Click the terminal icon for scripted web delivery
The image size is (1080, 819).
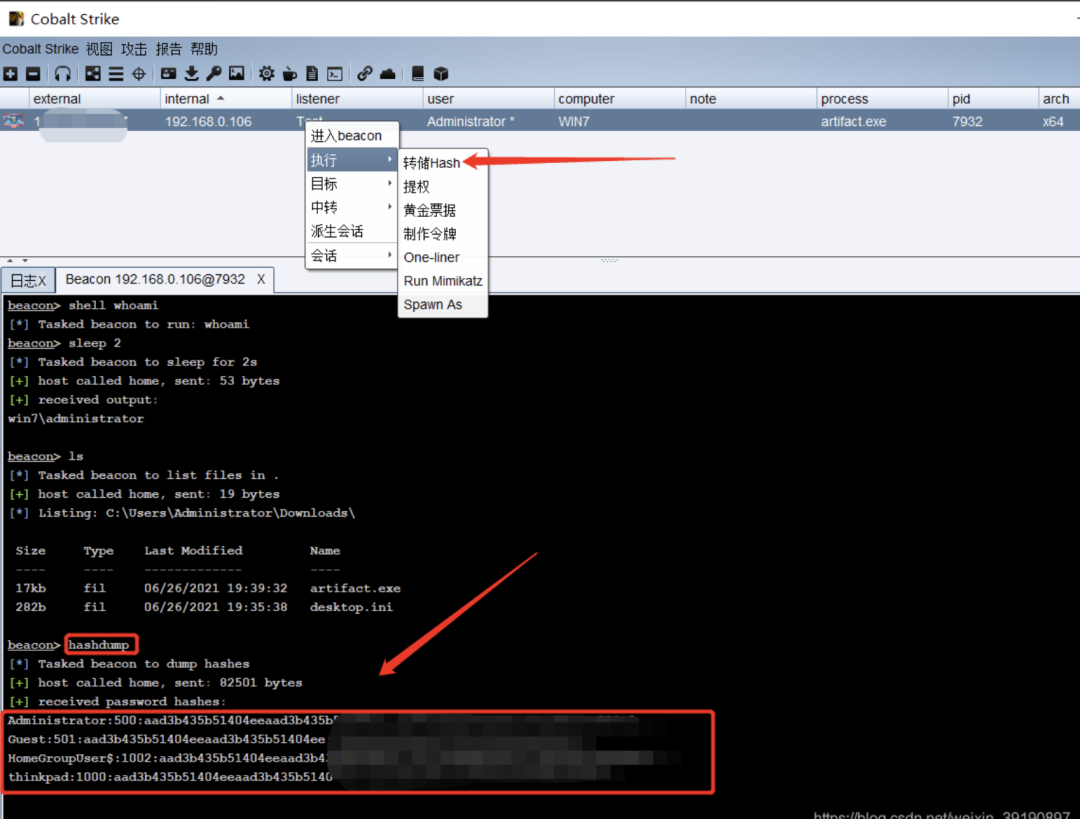pyautogui.click(x=335, y=74)
